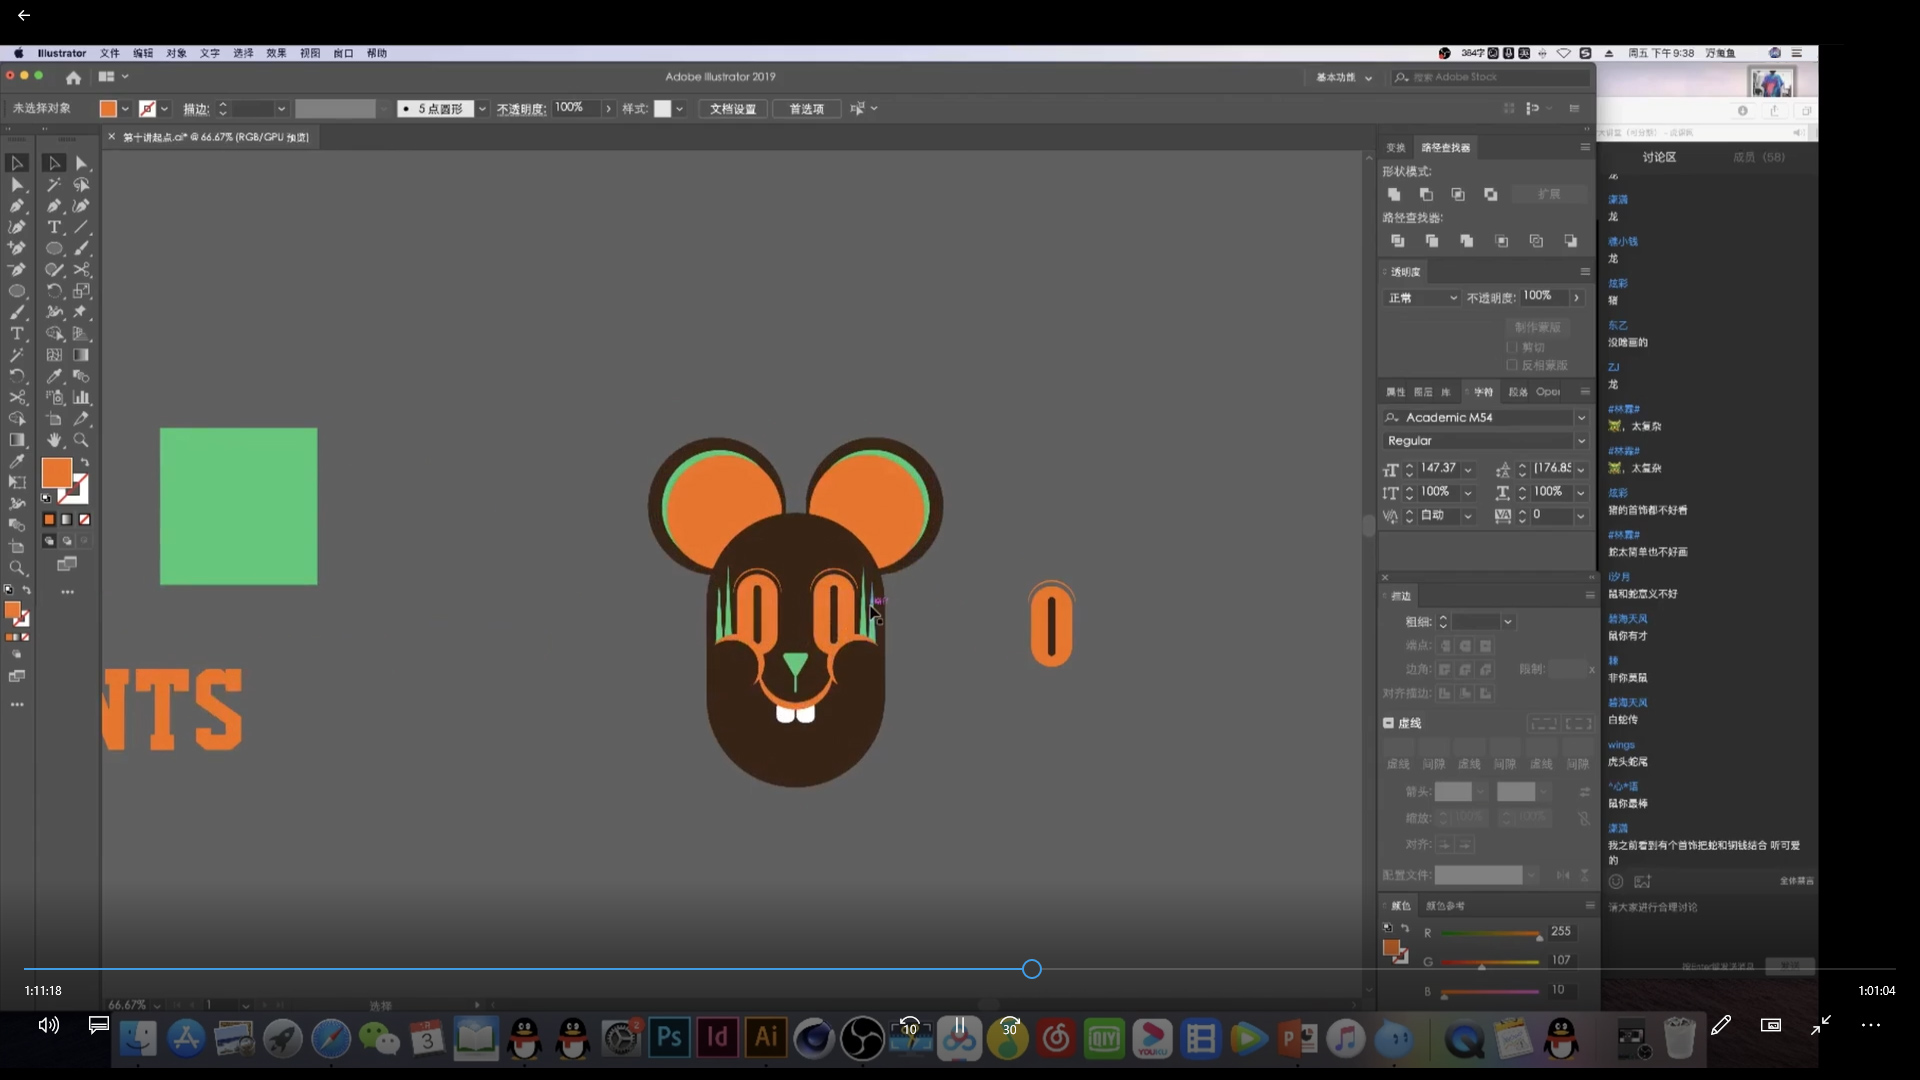The image size is (1920, 1080).
Task: Enable the 剪切 clip checkbox
Action: tap(1512, 347)
